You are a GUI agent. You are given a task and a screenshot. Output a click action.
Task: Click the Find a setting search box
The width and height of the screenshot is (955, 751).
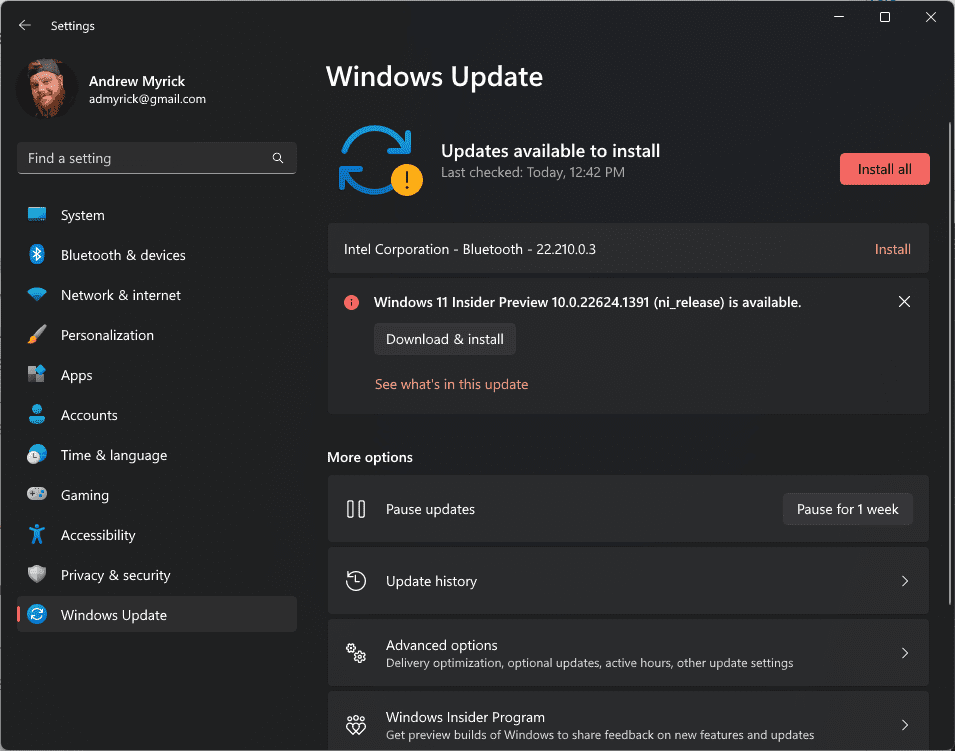[x=157, y=158]
